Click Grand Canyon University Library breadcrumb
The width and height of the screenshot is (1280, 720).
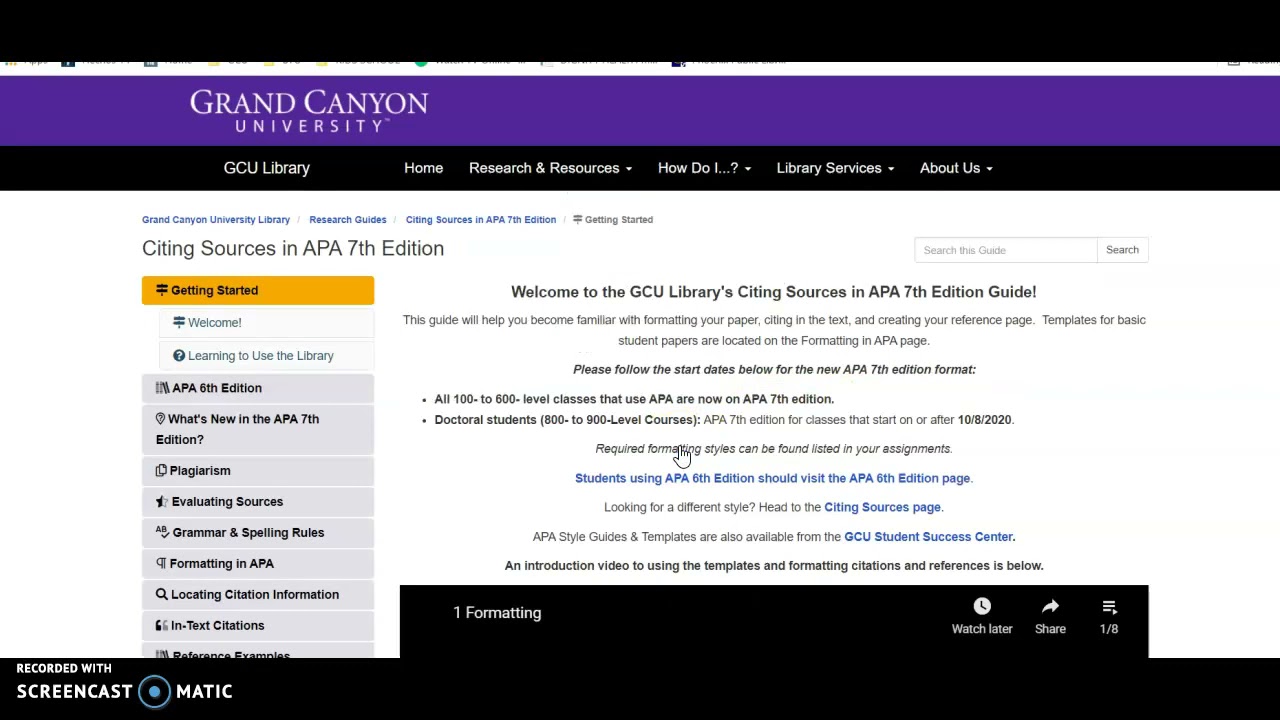[x=216, y=219]
